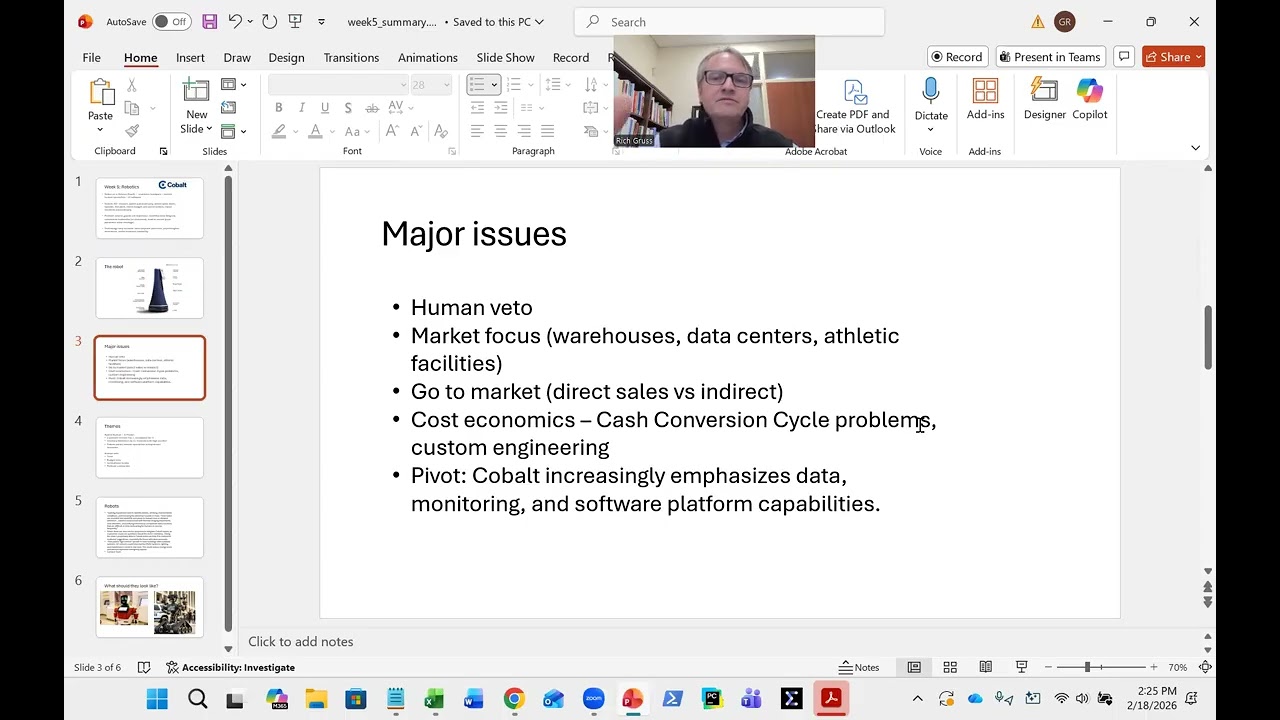Click Accessibility: Investigate in status bar
This screenshot has height=720, width=1280.
click(x=231, y=667)
